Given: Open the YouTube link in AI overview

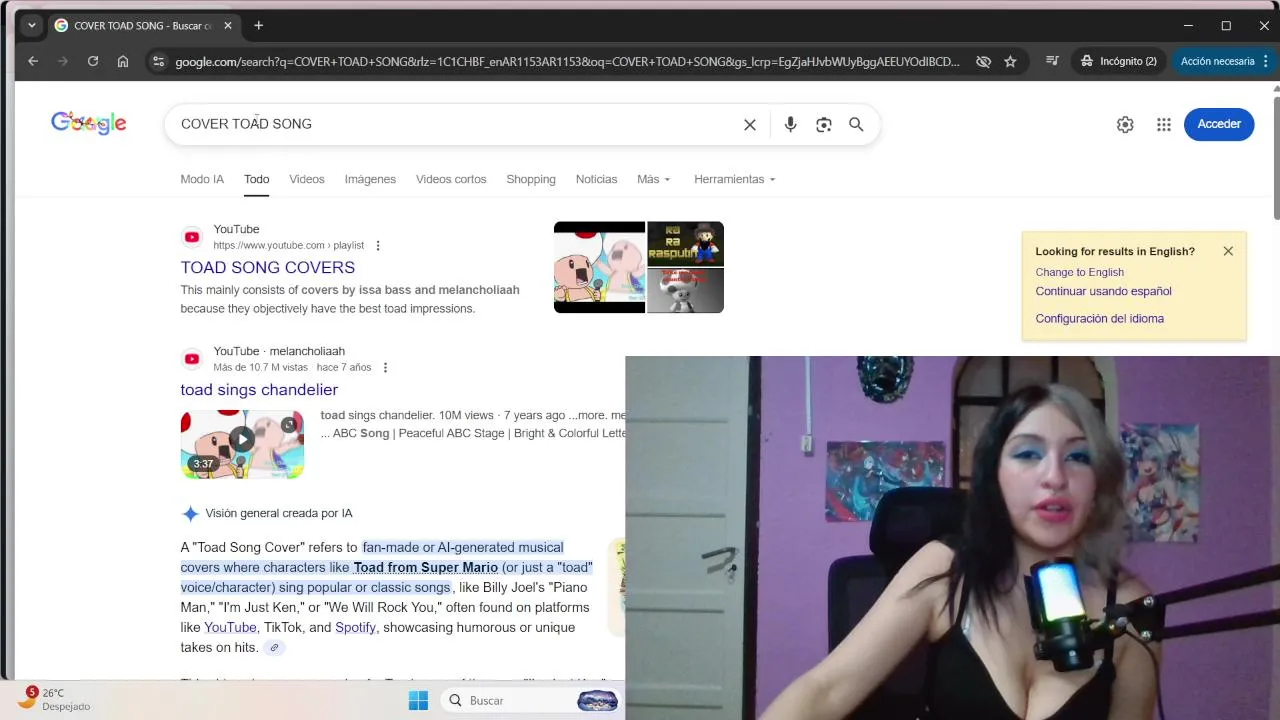Looking at the screenshot, I should (x=230, y=627).
